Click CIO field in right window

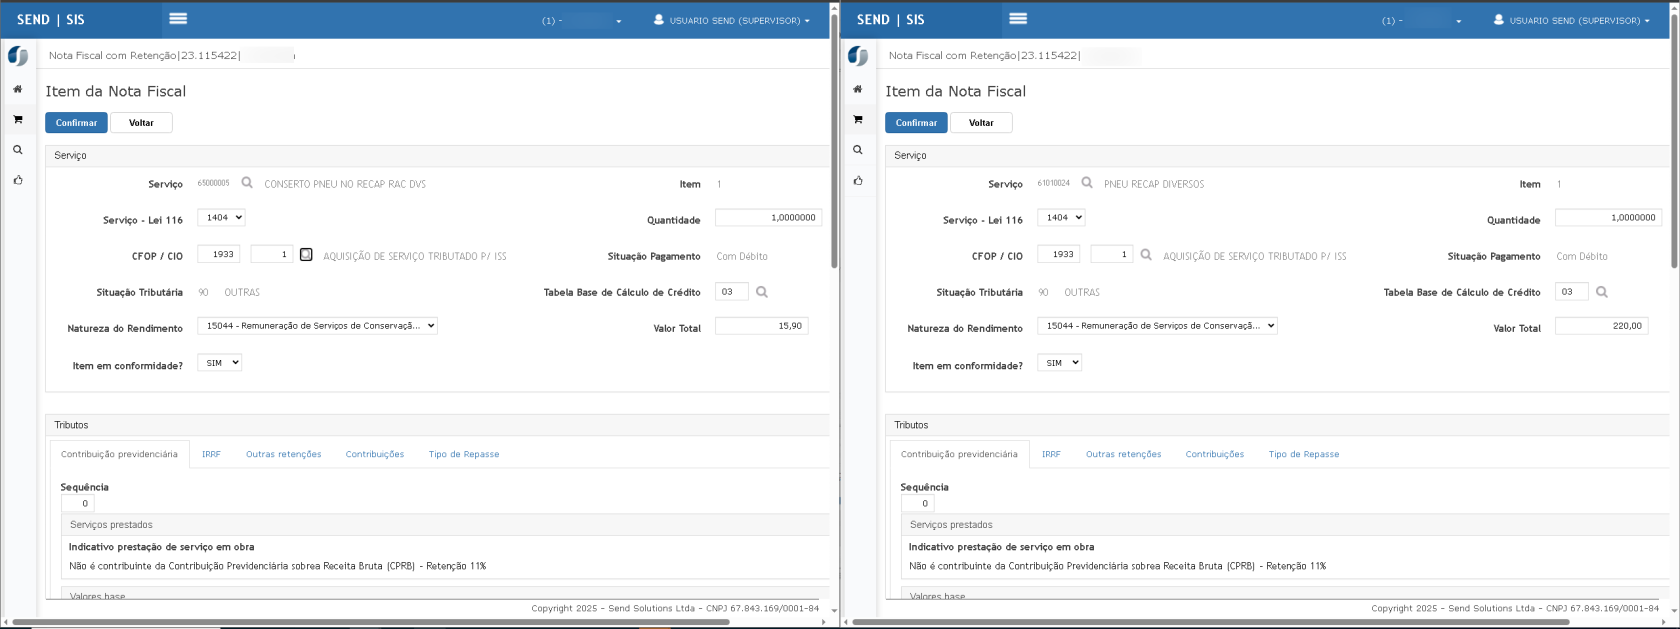[x=1111, y=254]
